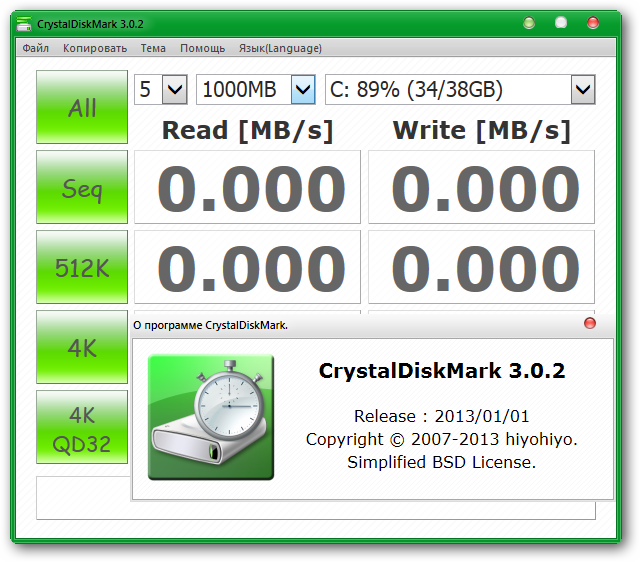Open the Тема menu
640x562 pixels.
(x=153, y=48)
